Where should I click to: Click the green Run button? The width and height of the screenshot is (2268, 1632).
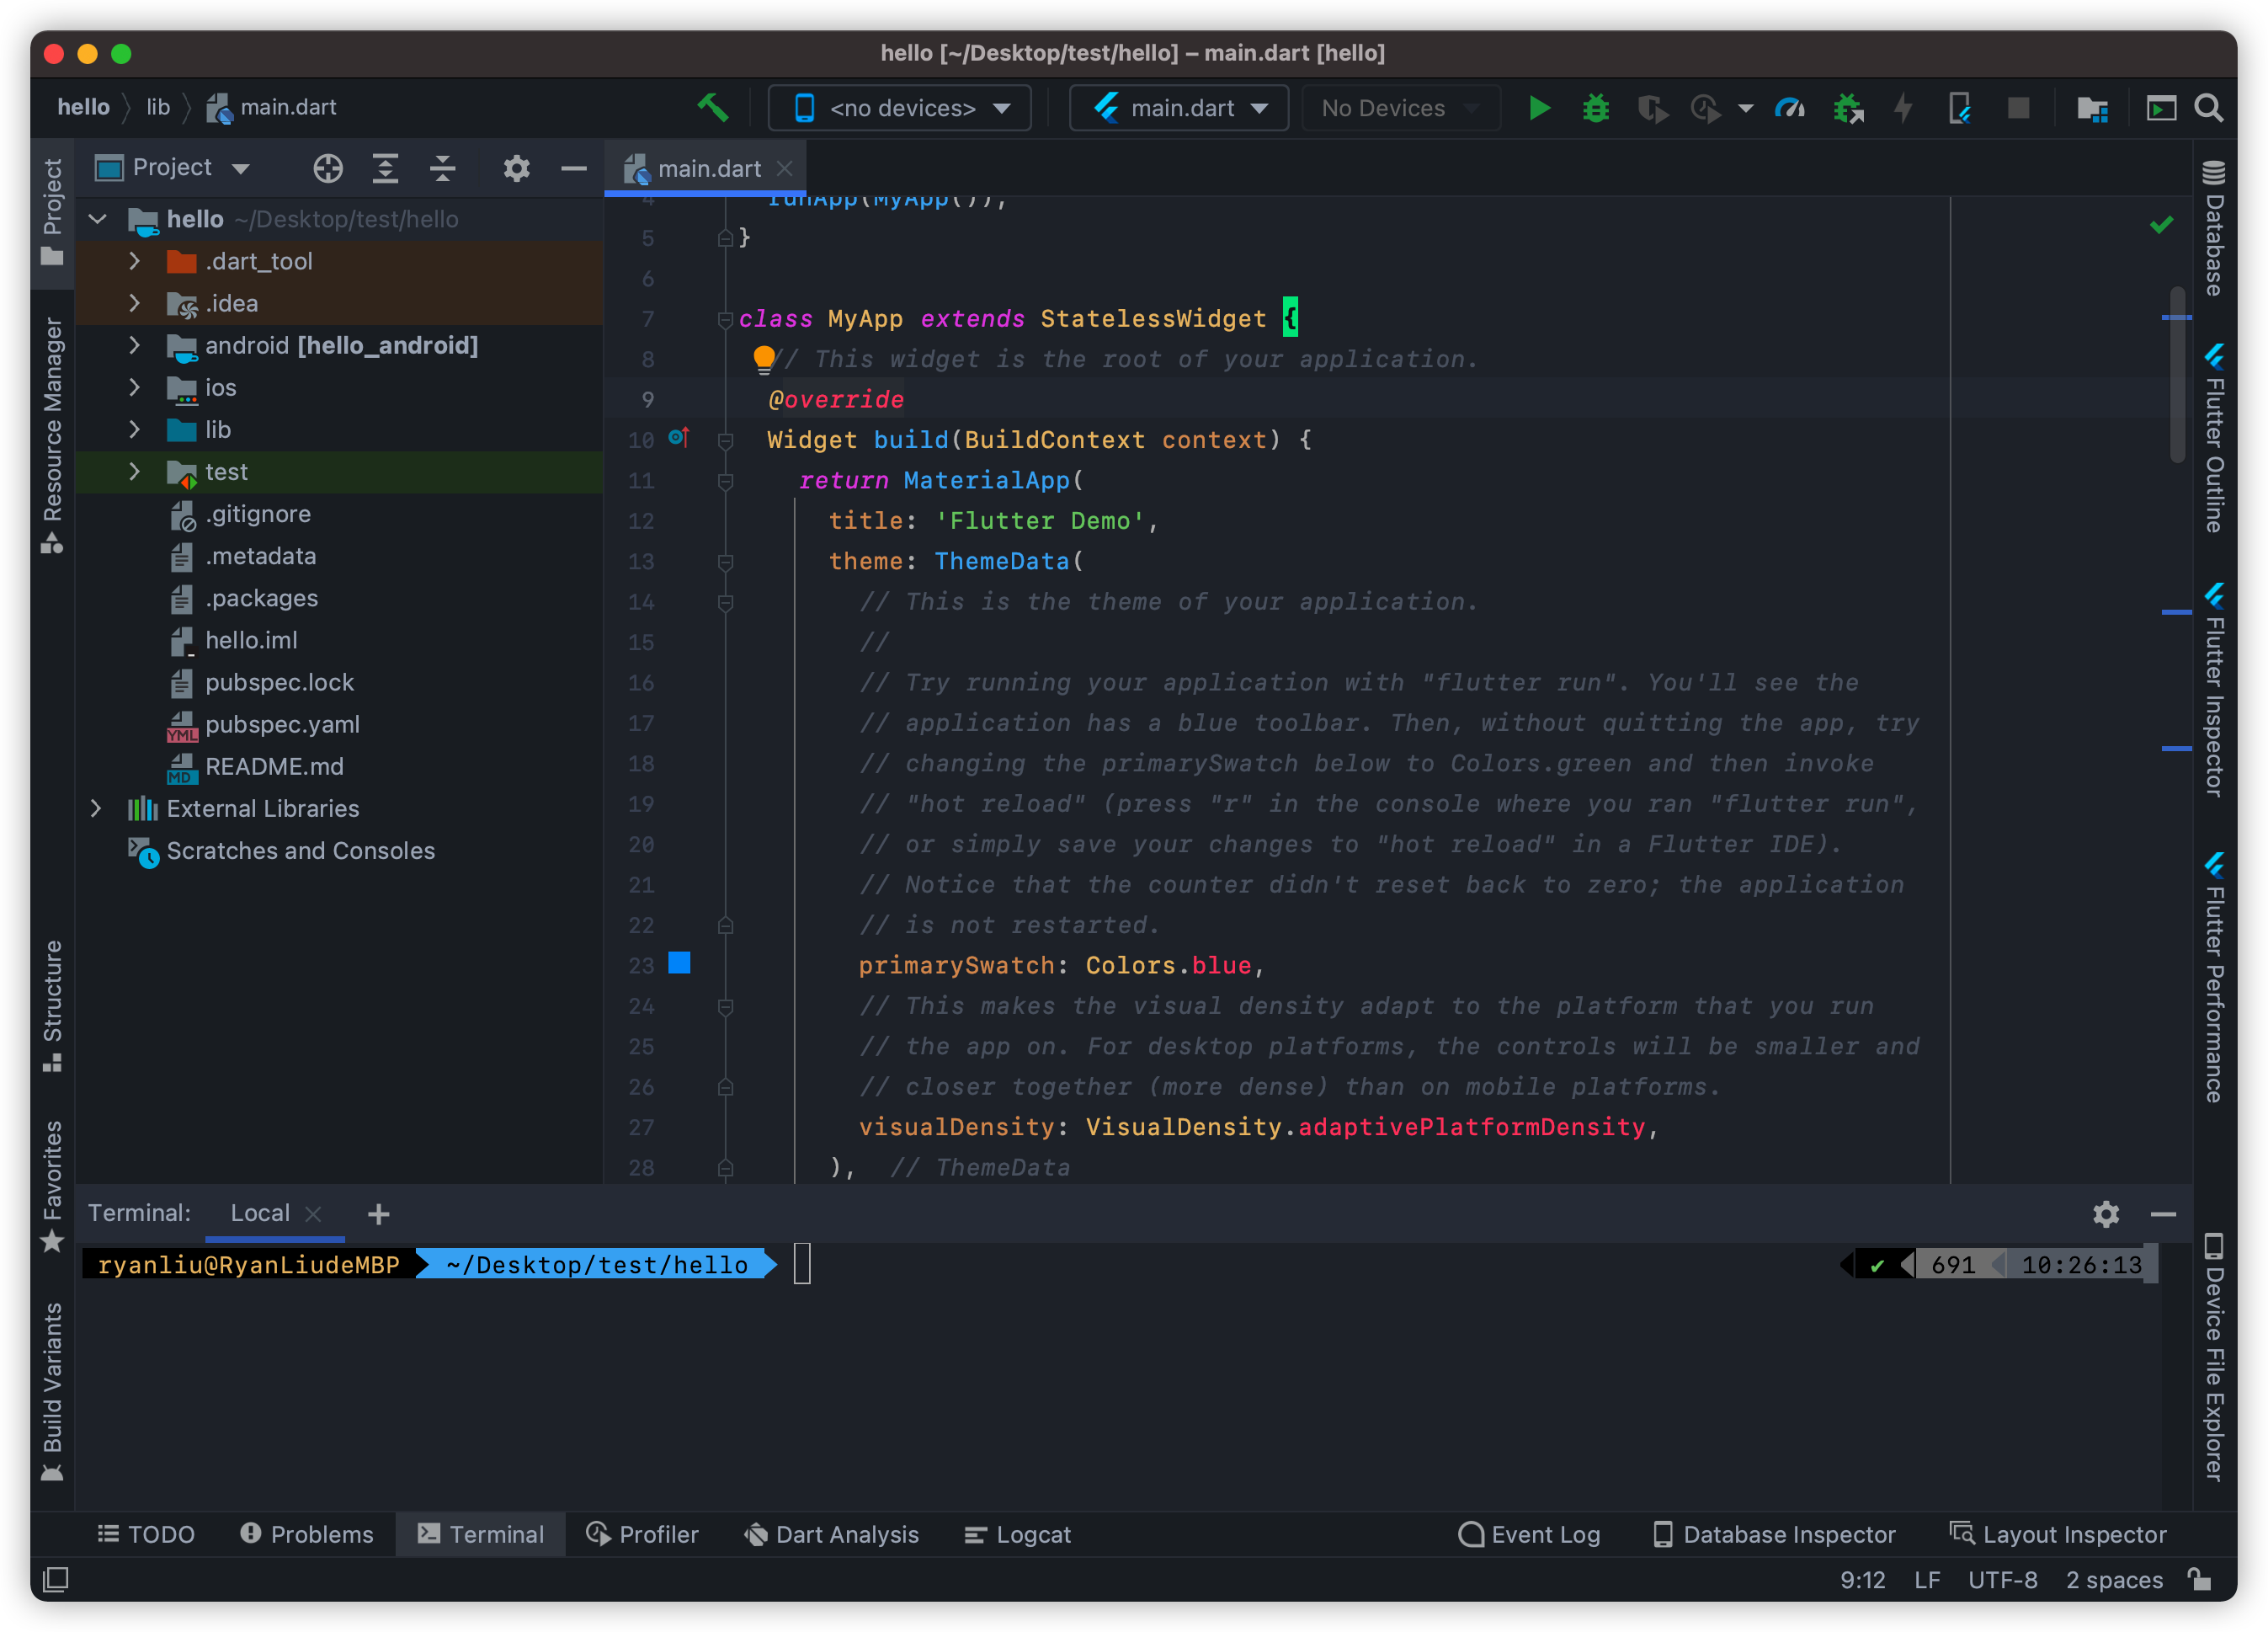[x=1539, y=108]
